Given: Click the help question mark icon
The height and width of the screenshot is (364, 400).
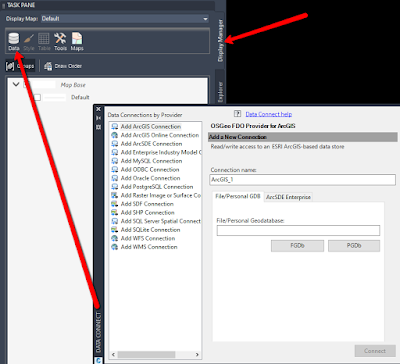Looking at the screenshot, I should (x=237, y=114).
